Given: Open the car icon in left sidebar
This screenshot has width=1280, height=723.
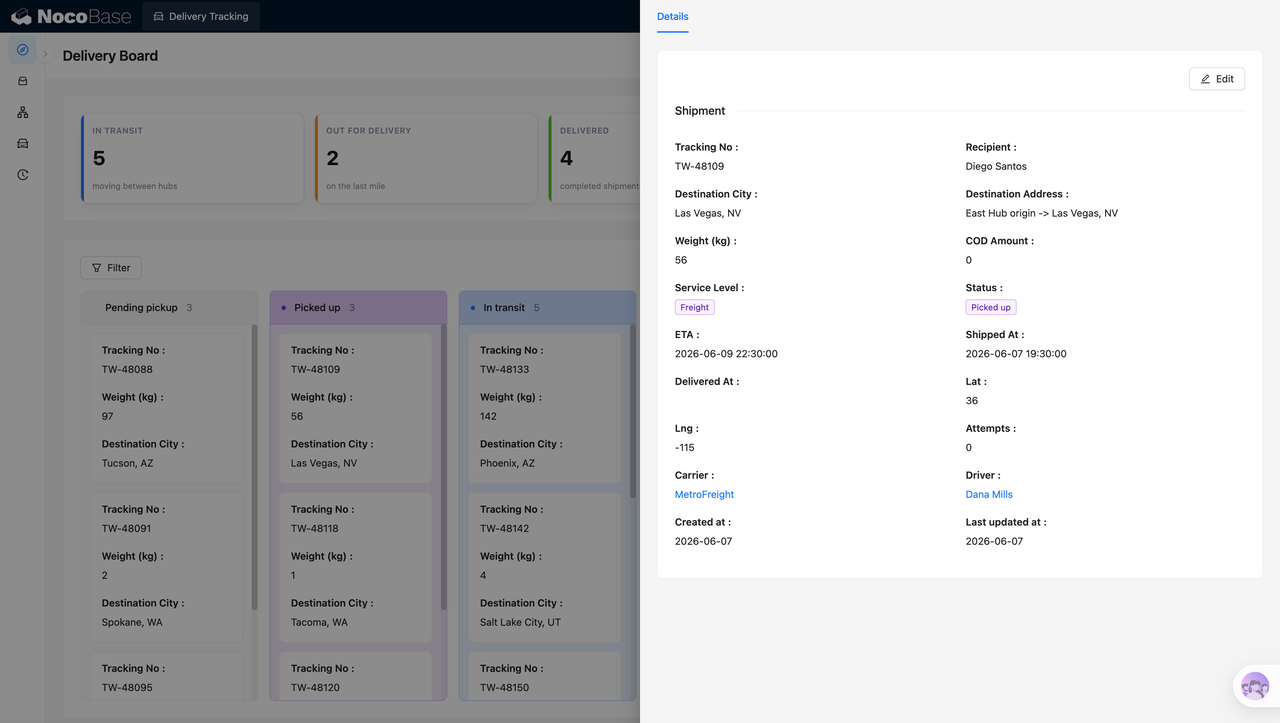Looking at the screenshot, I should click(x=22, y=143).
